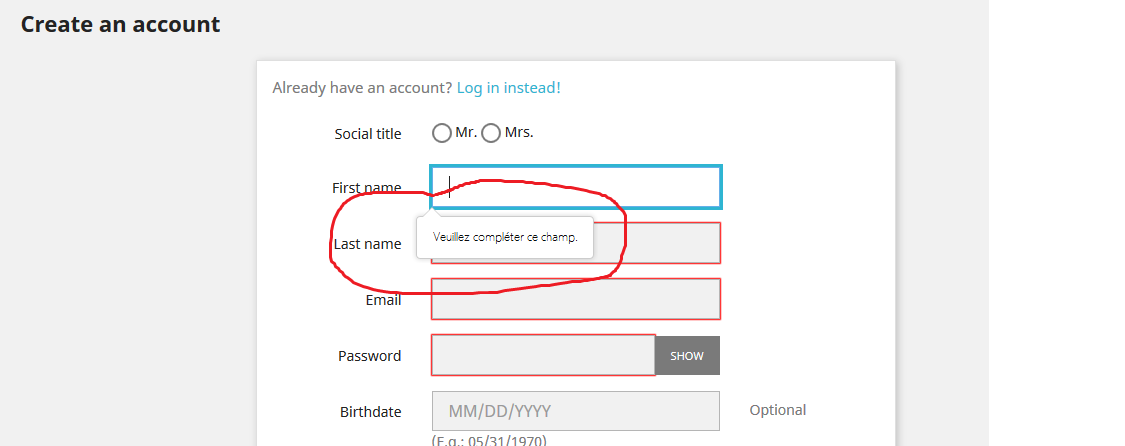The height and width of the screenshot is (446, 1125).
Task: Open the "Log in instead!" link
Action: (x=508, y=88)
